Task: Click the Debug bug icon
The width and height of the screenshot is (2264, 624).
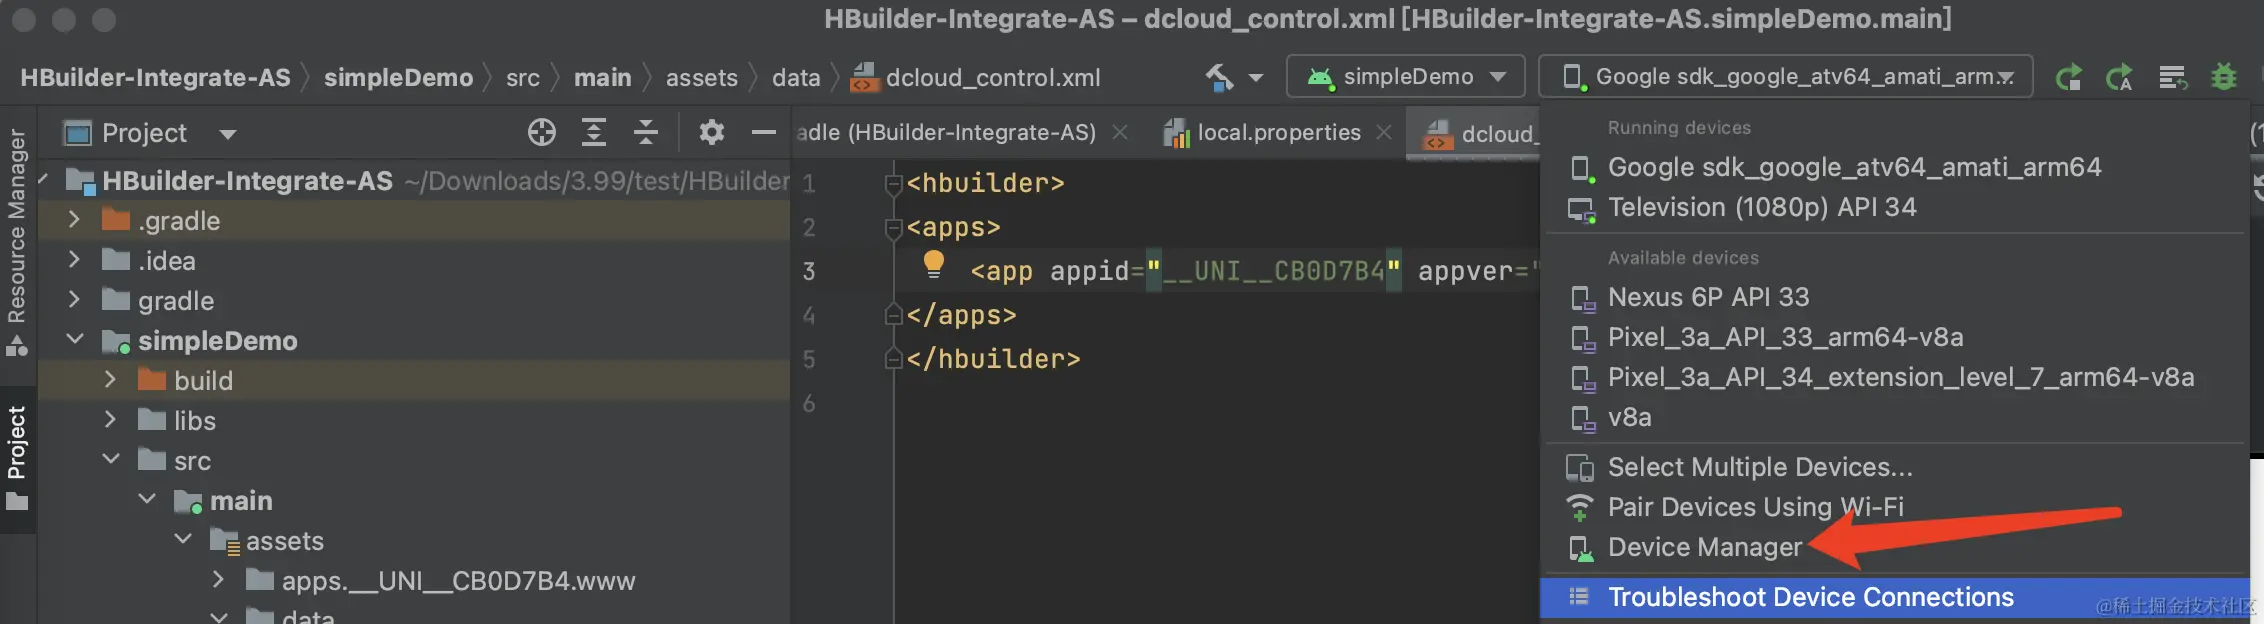Action: (x=2223, y=77)
